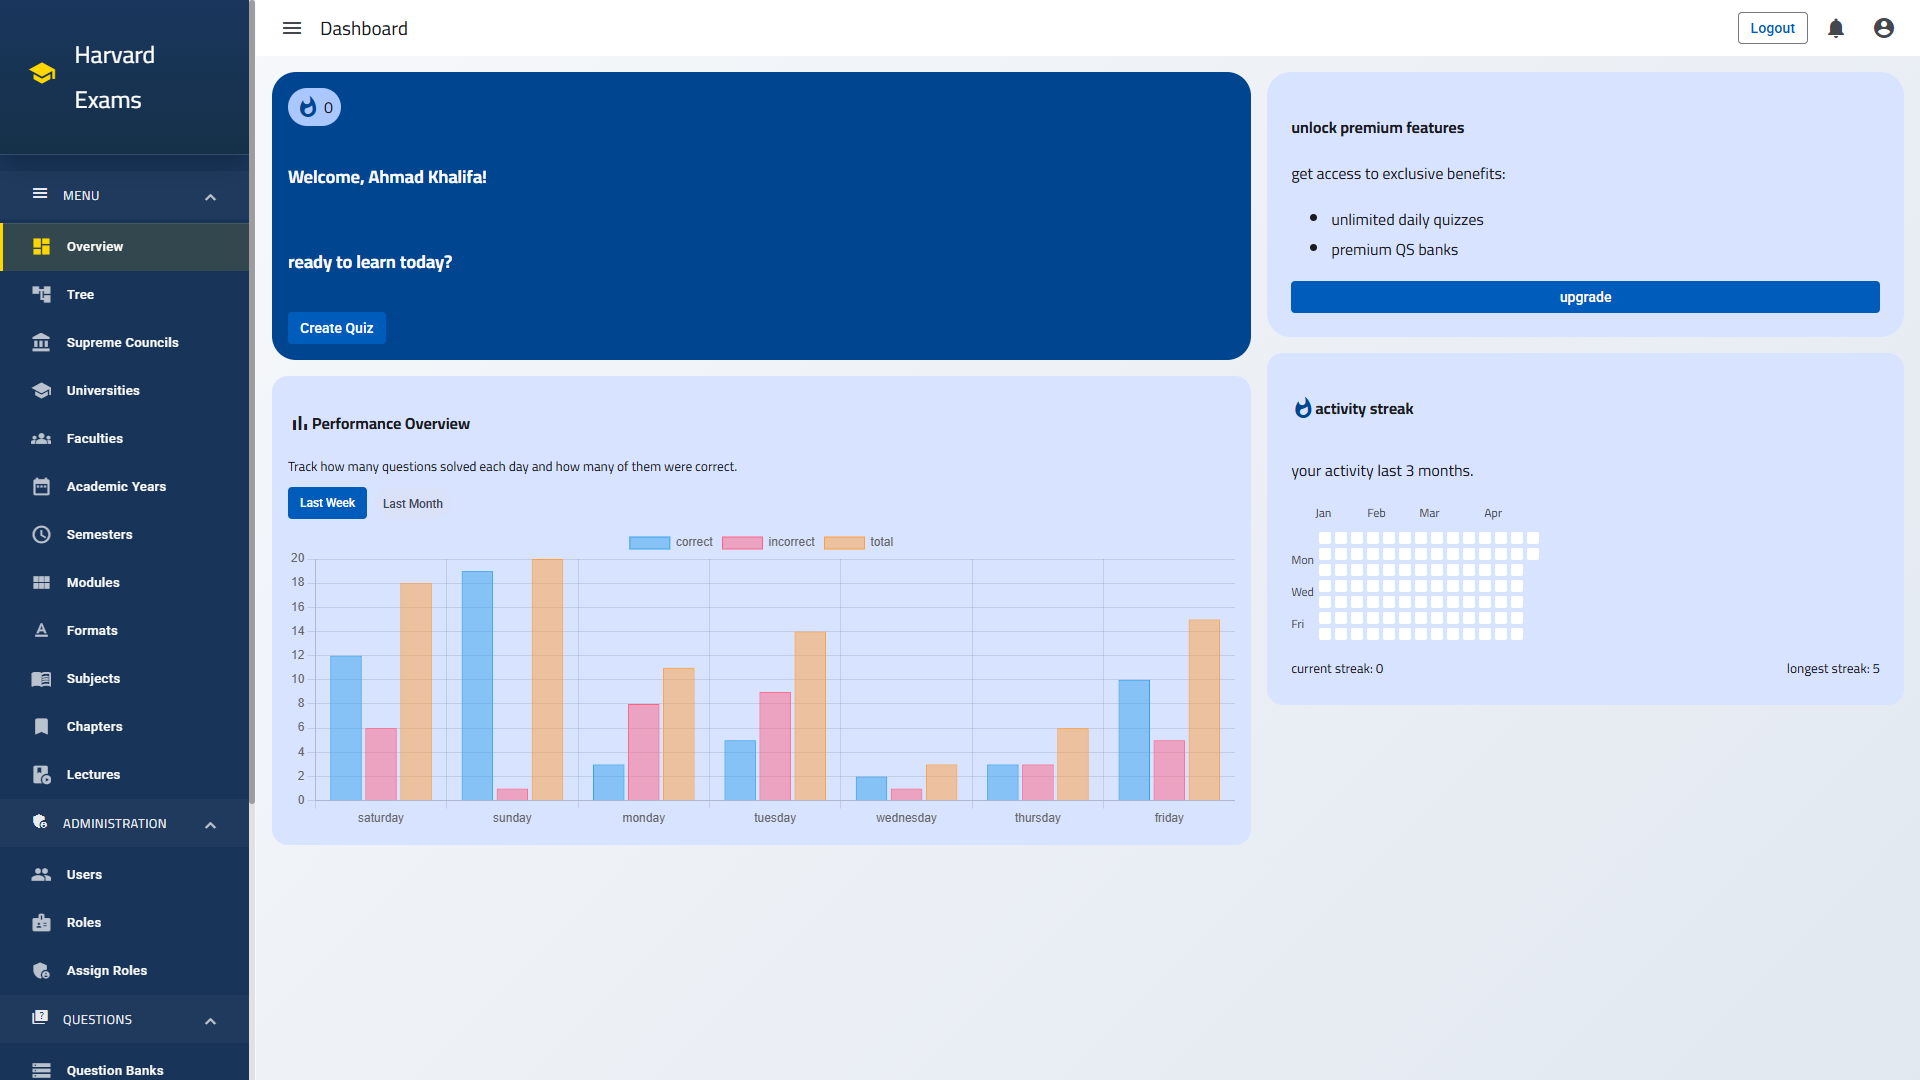Click the notification bell icon

tap(1835, 28)
